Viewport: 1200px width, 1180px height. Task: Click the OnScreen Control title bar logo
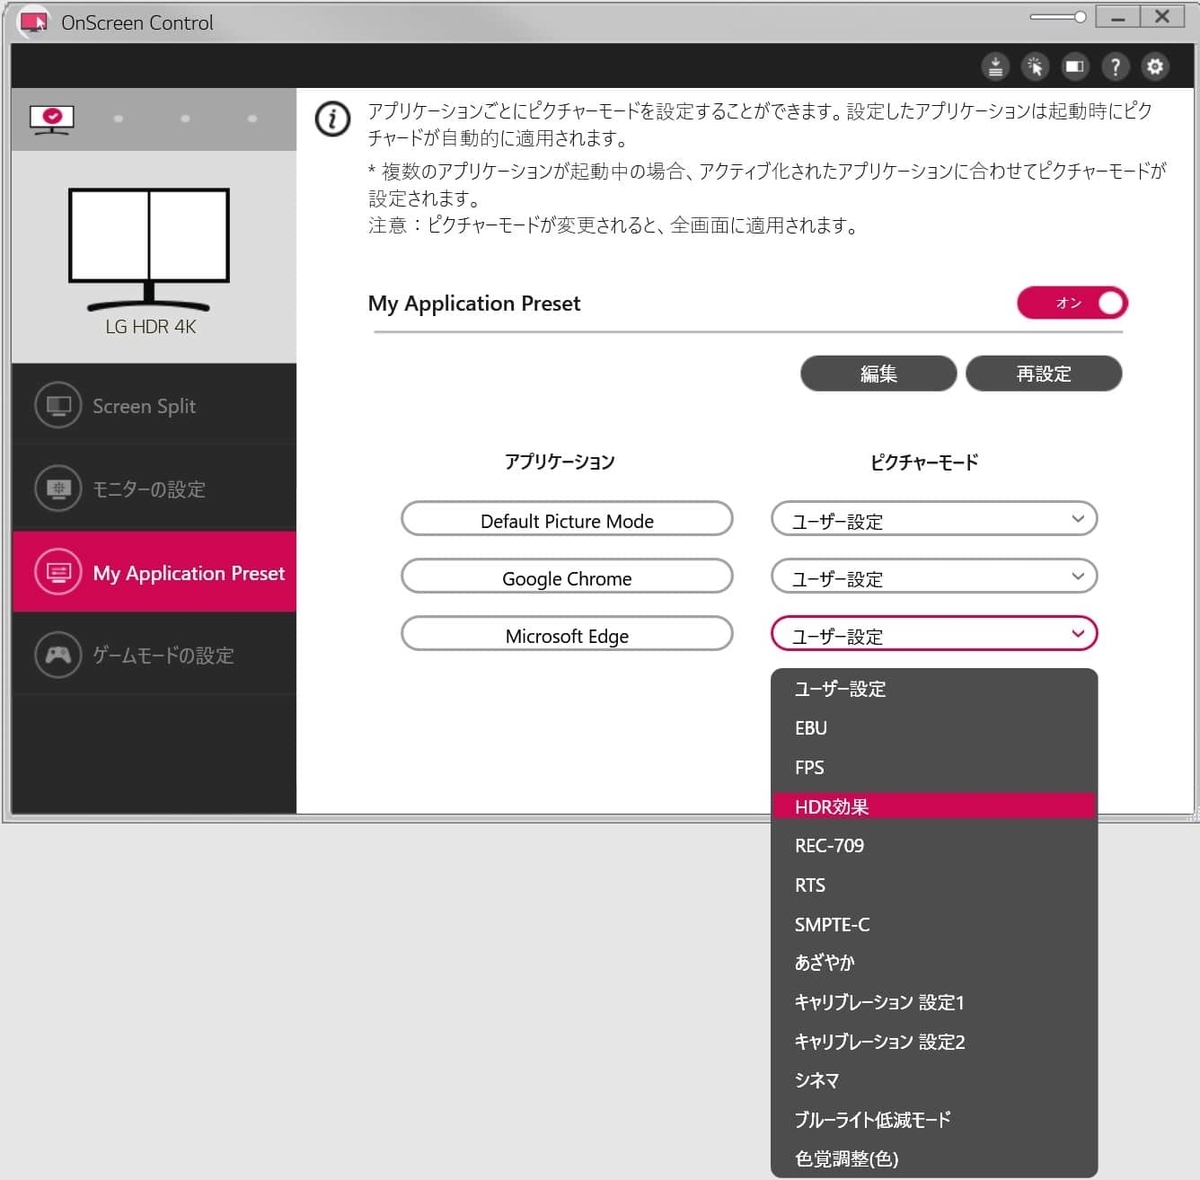pos(34,21)
